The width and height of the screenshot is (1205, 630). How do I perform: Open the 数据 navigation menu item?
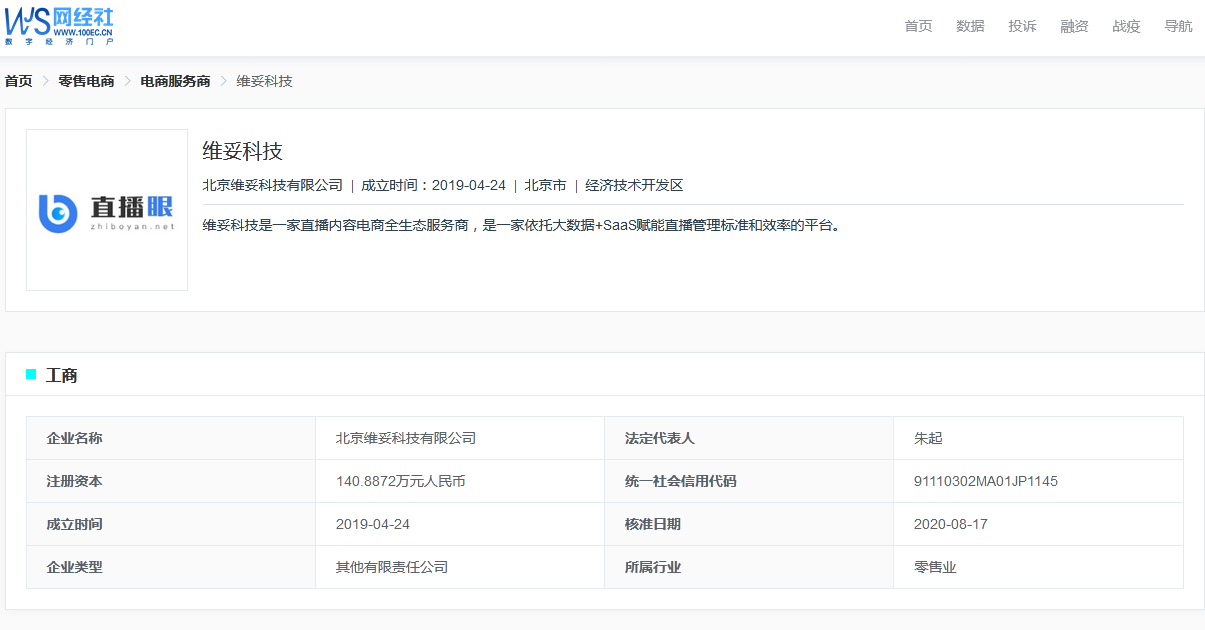(970, 26)
